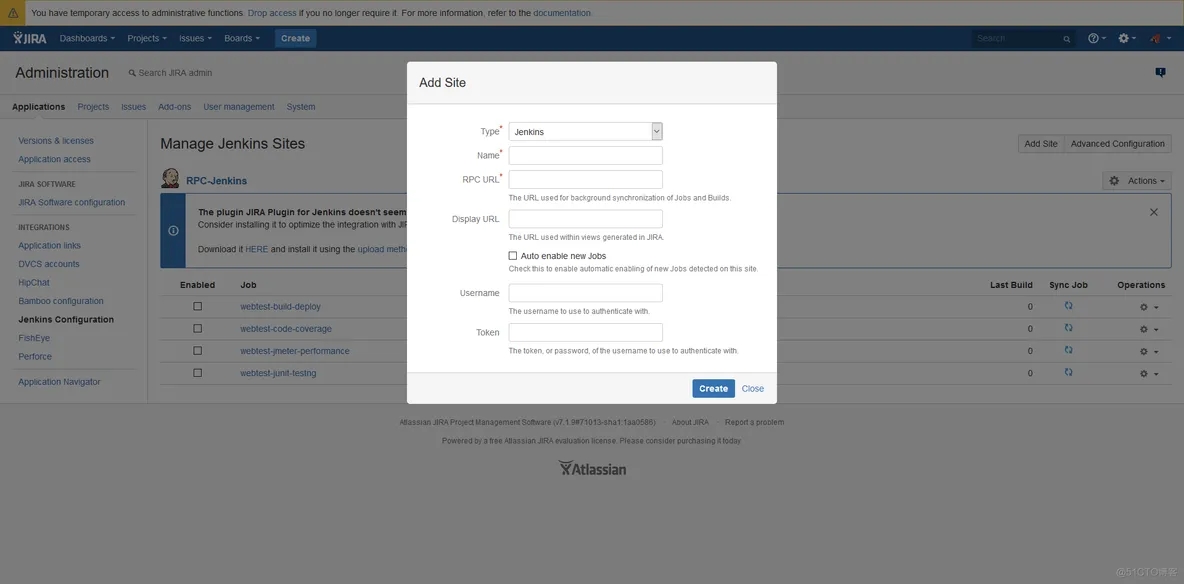The height and width of the screenshot is (584, 1184).
Task: Expand the Dashboards menu
Action: 87,39
